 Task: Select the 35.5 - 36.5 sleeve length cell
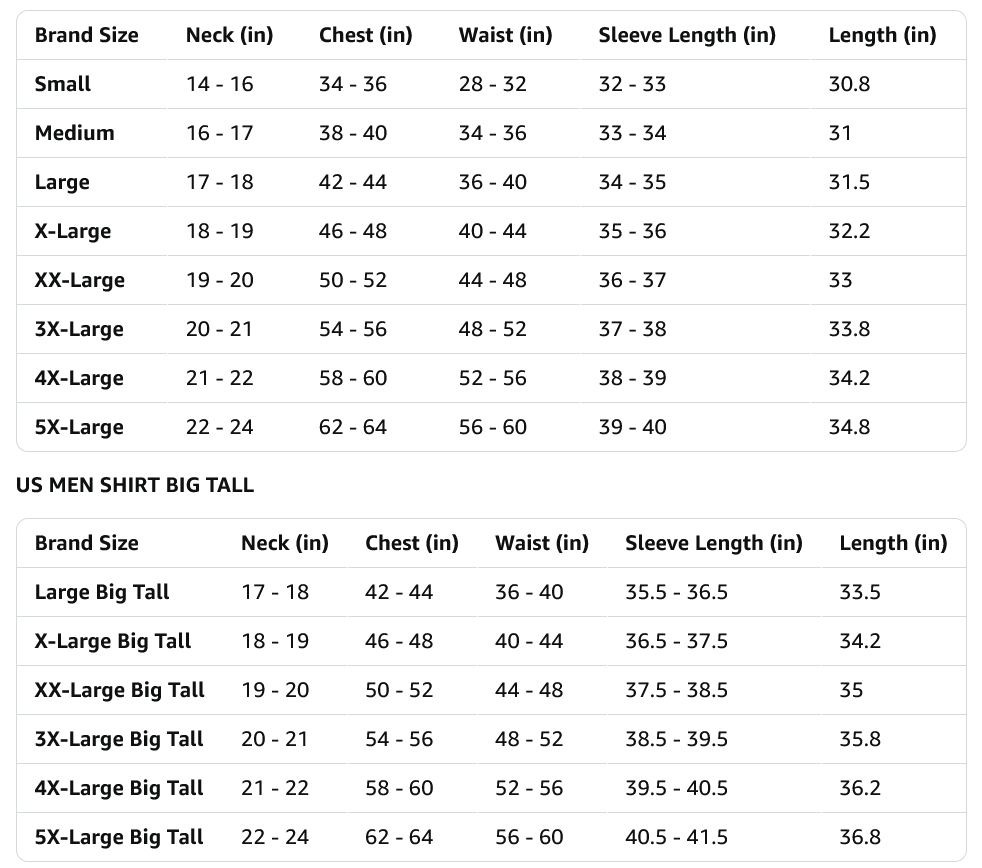(676, 592)
